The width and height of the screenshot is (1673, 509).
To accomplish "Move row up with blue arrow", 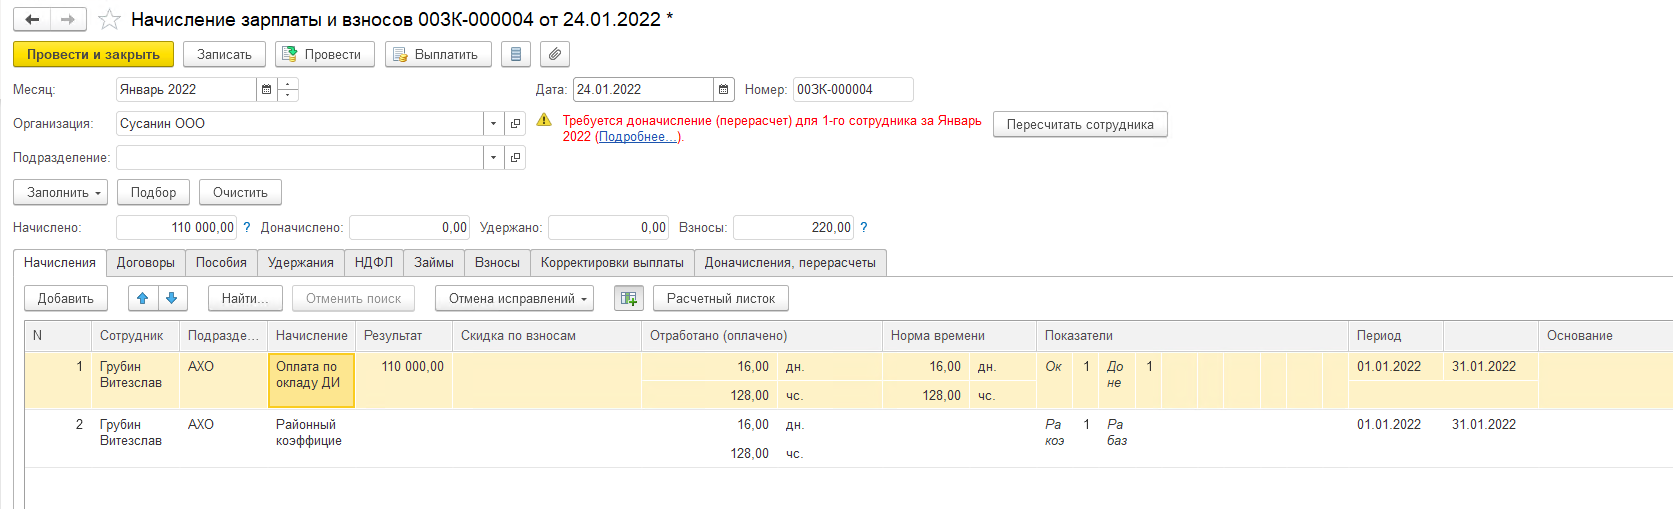I will pos(142,298).
